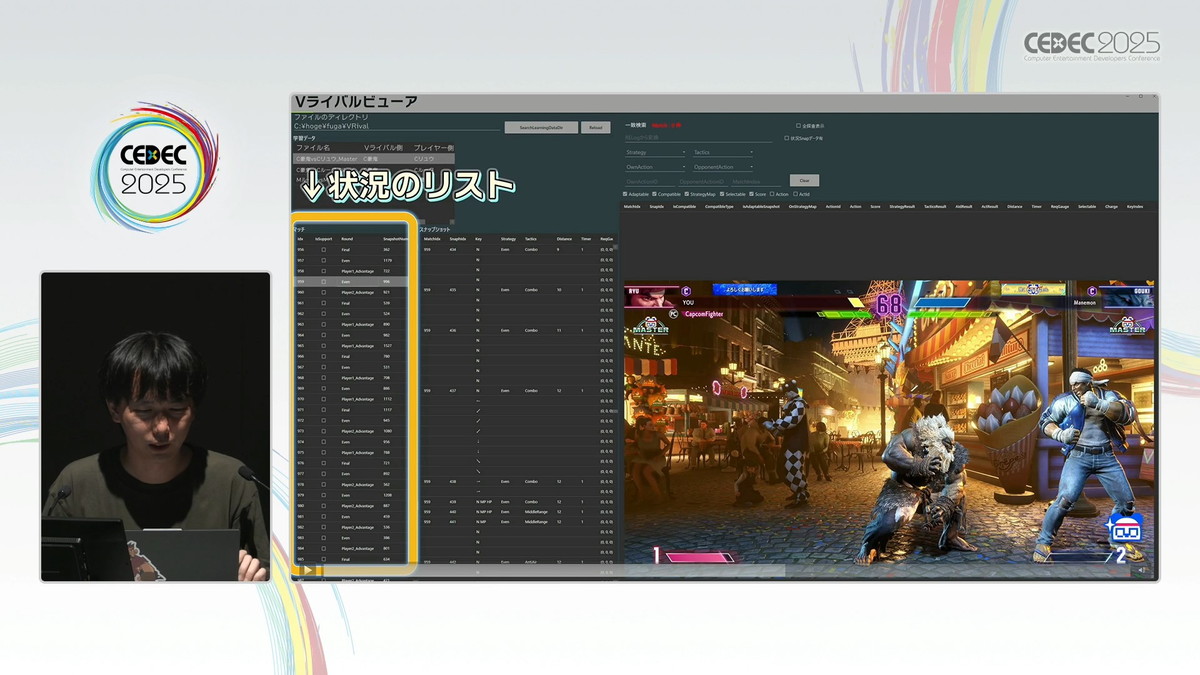1200x675 pixels.
Task: Toggle the Selectable checkbox
Action: pos(722,194)
